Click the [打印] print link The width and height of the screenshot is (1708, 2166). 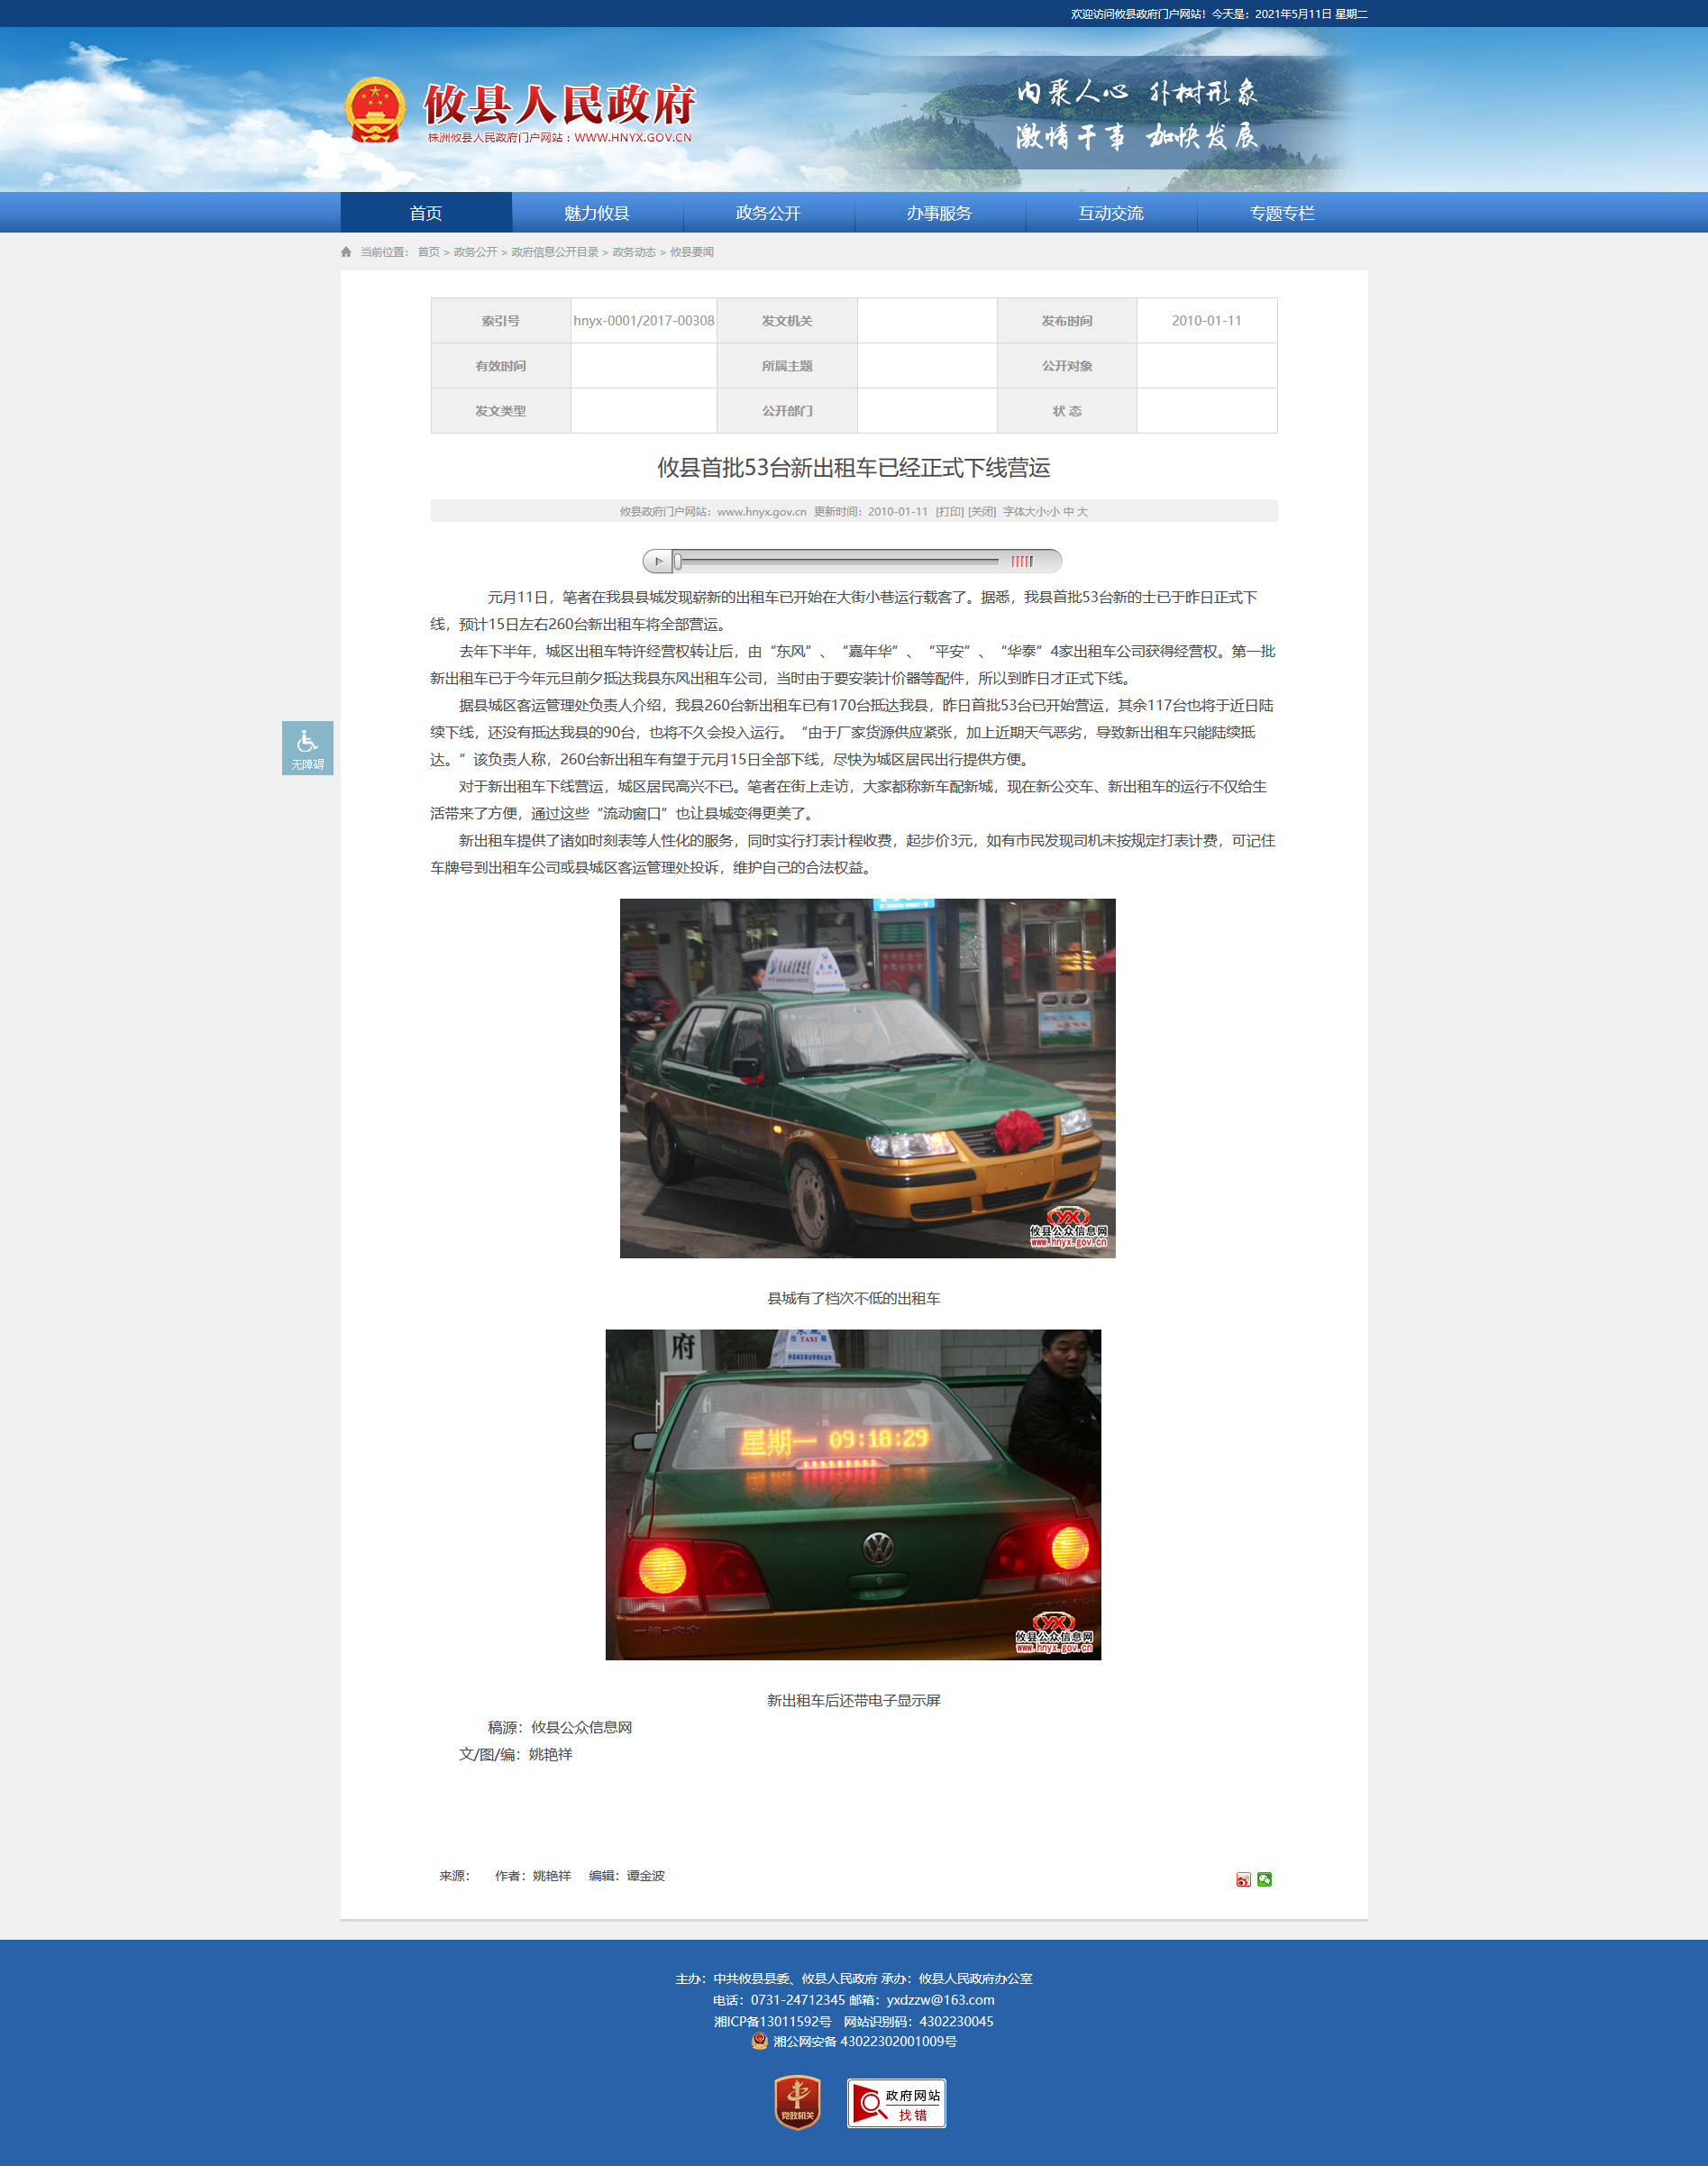point(949,511)
